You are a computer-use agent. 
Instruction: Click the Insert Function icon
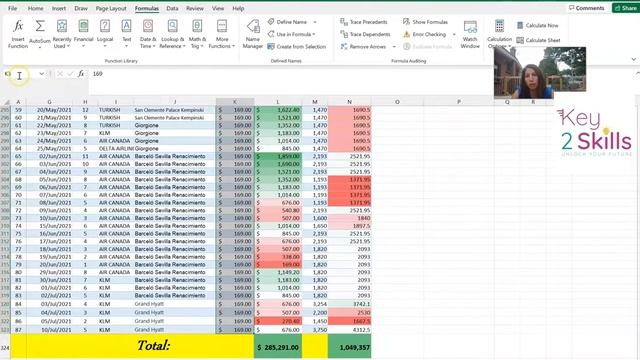pos(18,34)
